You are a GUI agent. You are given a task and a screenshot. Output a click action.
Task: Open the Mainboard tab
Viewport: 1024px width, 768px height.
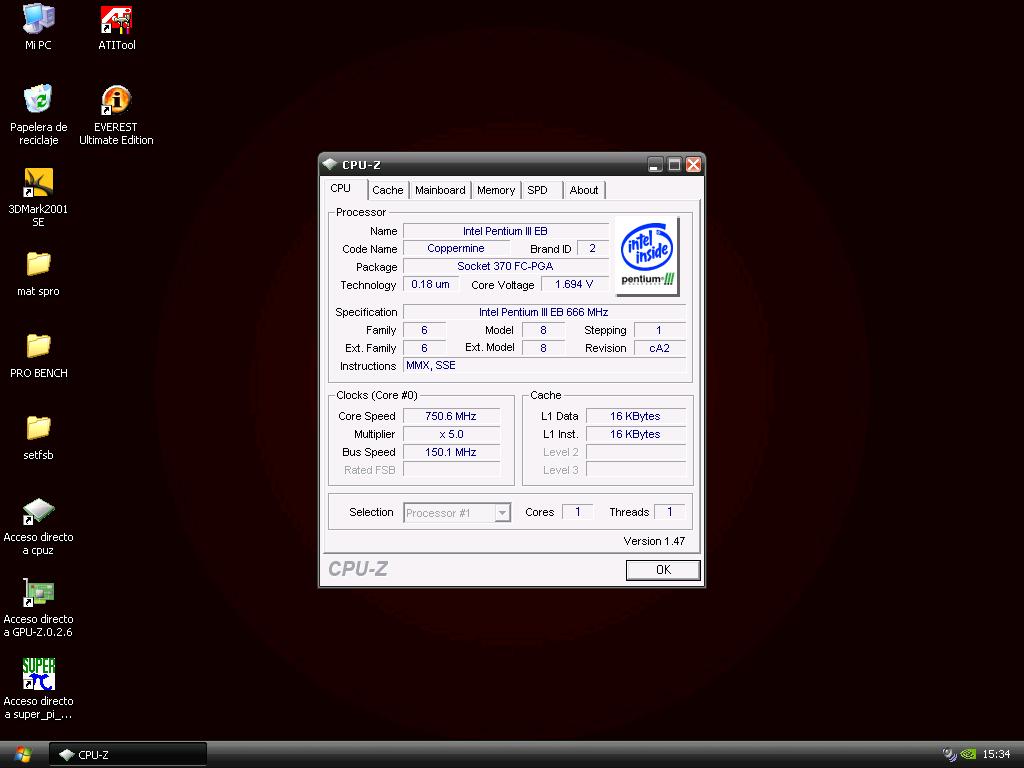(x=440, y=190)
